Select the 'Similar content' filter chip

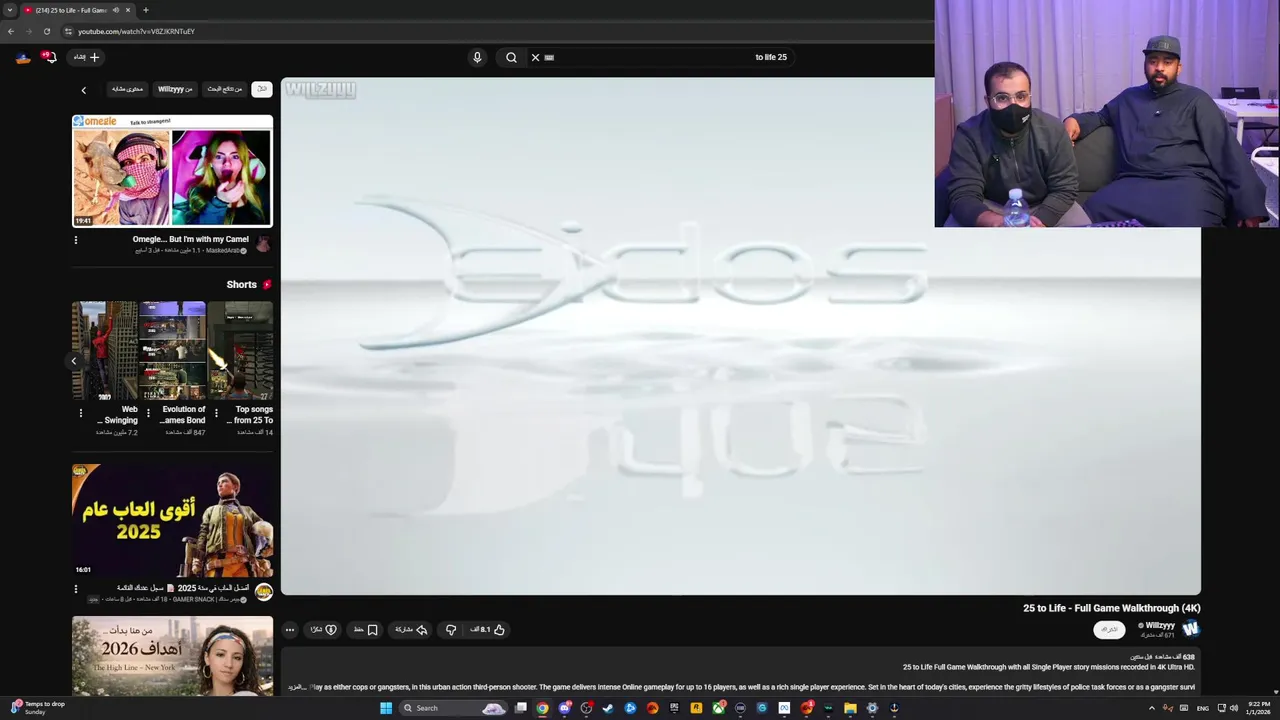click(127, 89)
